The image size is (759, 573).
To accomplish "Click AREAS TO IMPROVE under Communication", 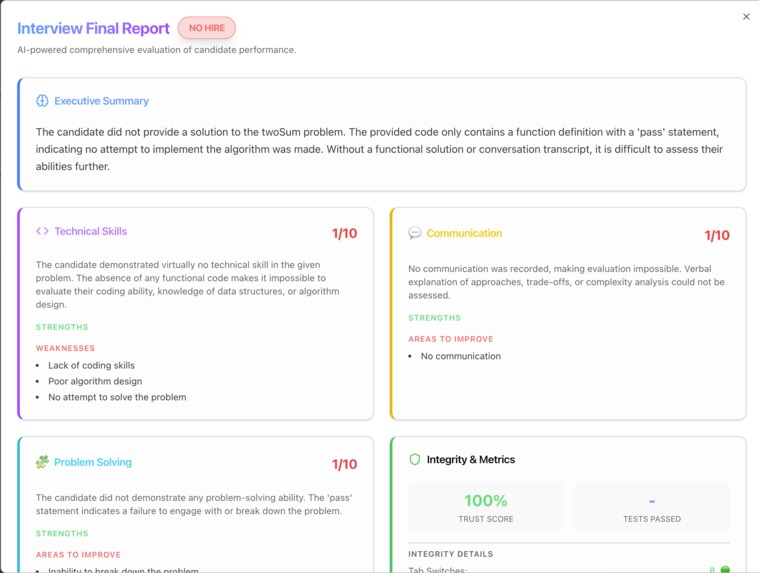I will pyautogui.click(x=451, y=339).
